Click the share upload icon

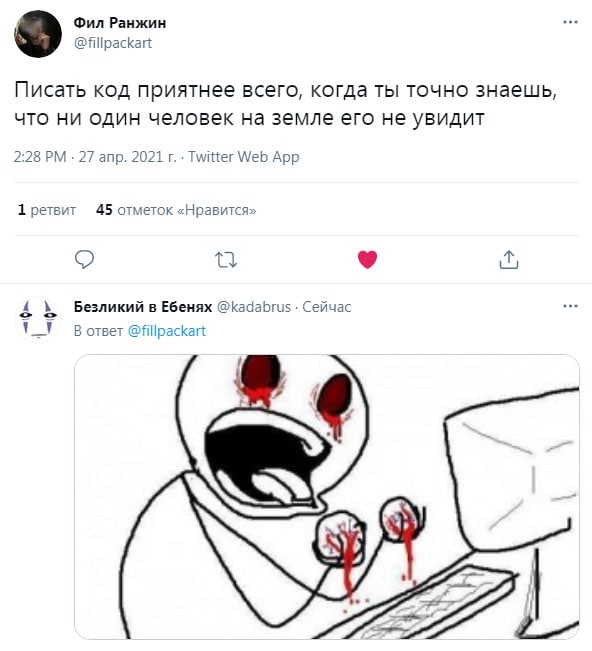point(509,260)
